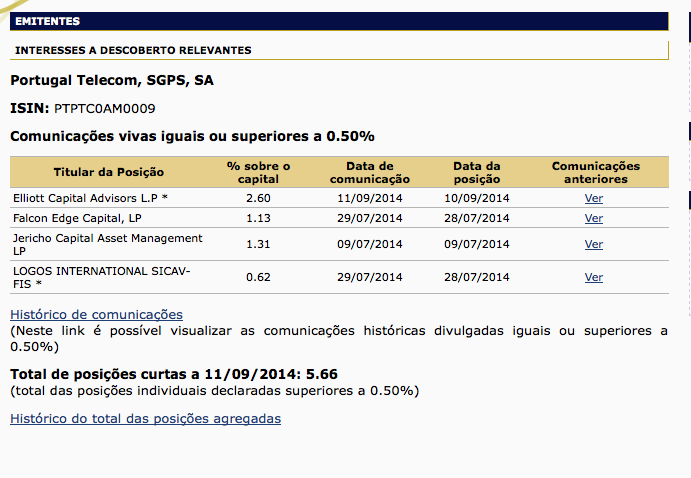Click position date 28/07/2014 in Falcon Edge row
Viewport: 691px width, 478px height.
point(477,218)
